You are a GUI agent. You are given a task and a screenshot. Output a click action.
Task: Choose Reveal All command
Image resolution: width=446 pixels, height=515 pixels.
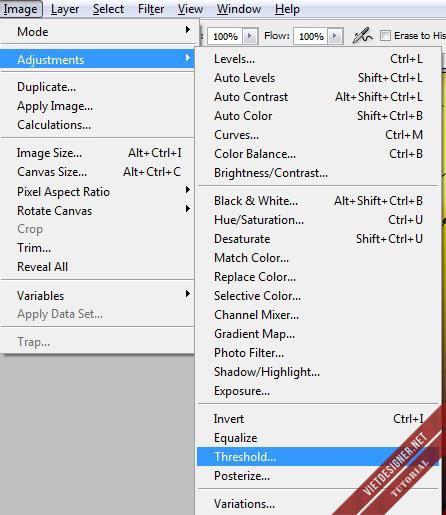(97, 266)
